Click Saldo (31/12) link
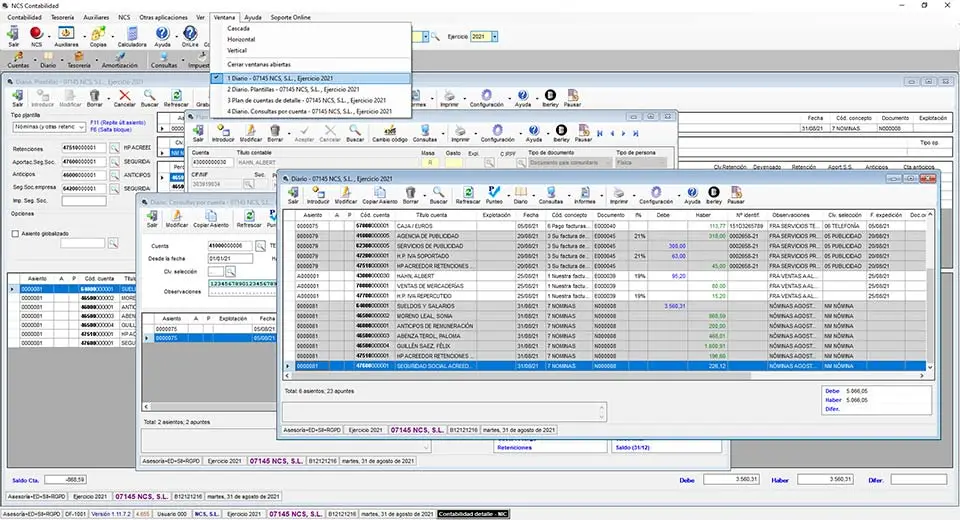The image size is (960, 520). 632,448
